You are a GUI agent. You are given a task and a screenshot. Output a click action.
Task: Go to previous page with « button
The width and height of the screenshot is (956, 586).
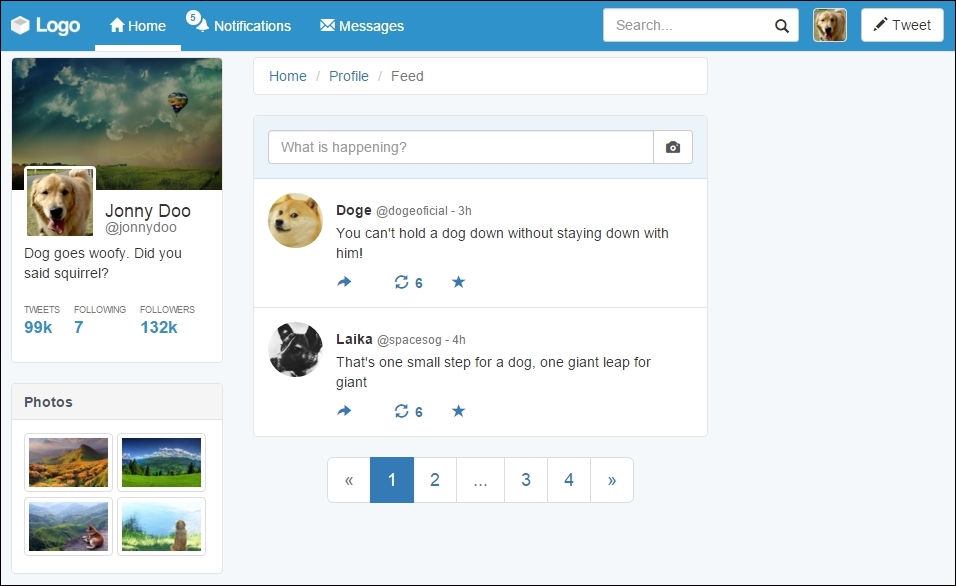(x=349, y=480)
